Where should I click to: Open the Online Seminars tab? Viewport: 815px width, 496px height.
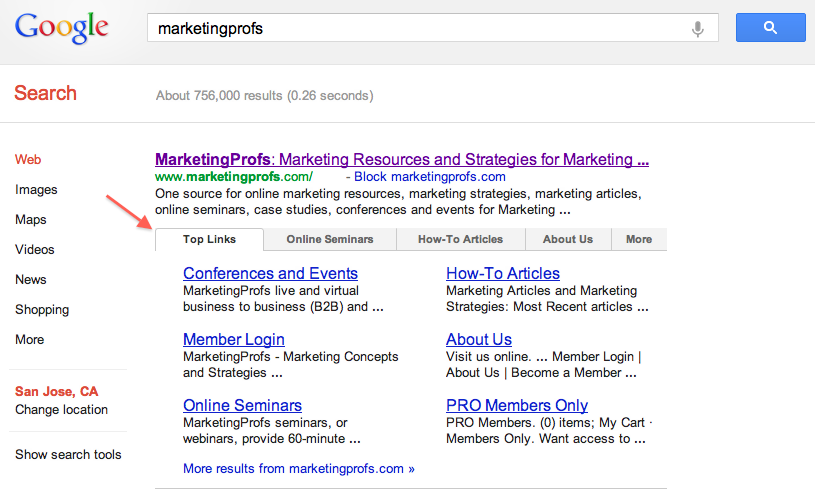330,239
